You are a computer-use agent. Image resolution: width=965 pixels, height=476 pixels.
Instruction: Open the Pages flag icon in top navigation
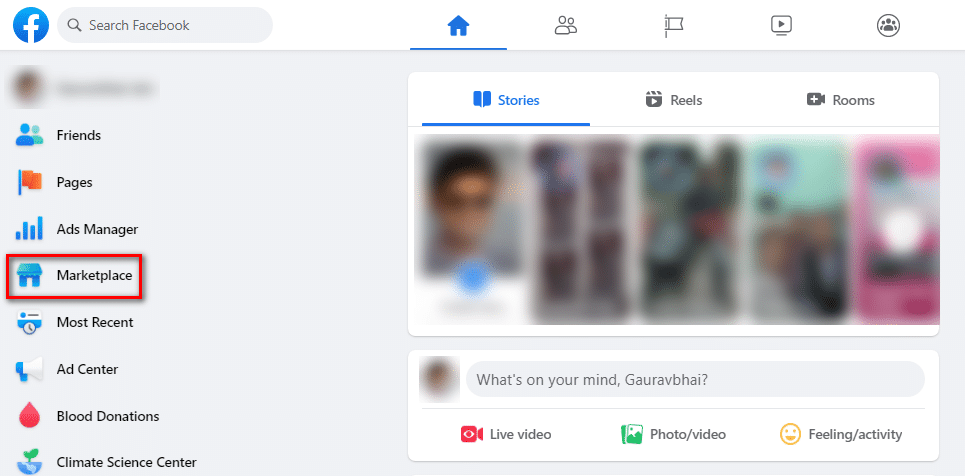675,25
